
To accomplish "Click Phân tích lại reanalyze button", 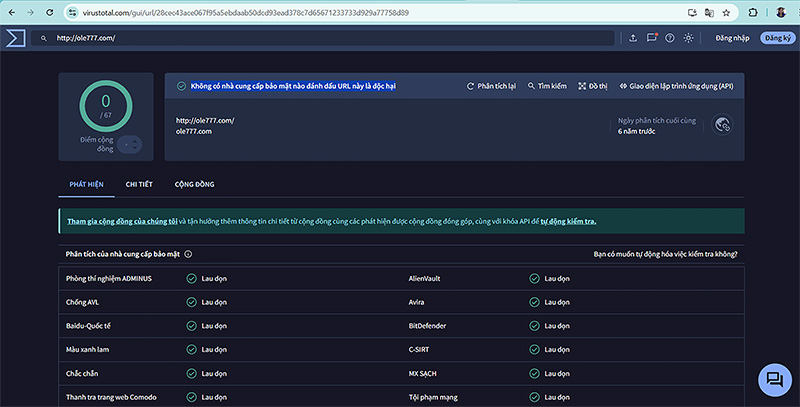I will click(491, 86).
